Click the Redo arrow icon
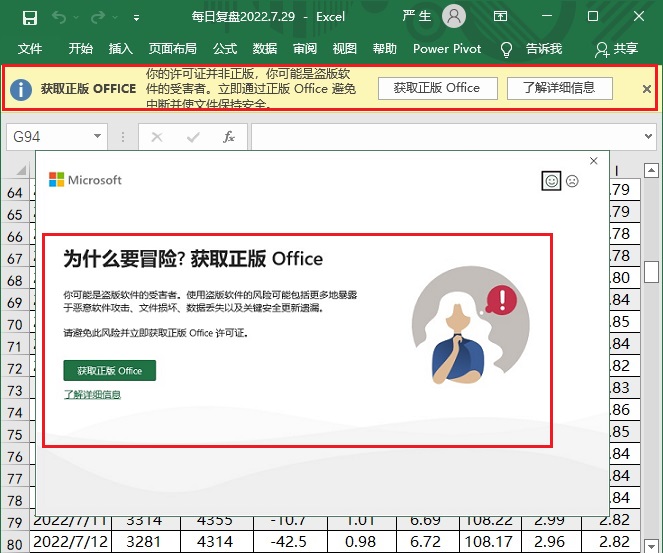 coord(98,17)
